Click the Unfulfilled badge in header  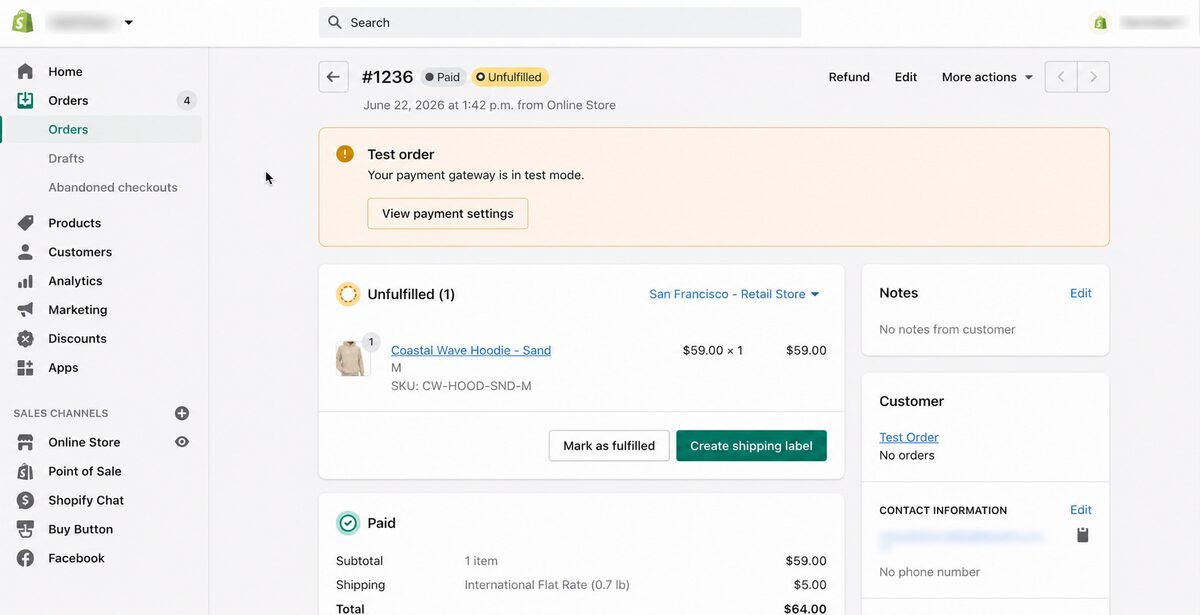click(510, 77)
